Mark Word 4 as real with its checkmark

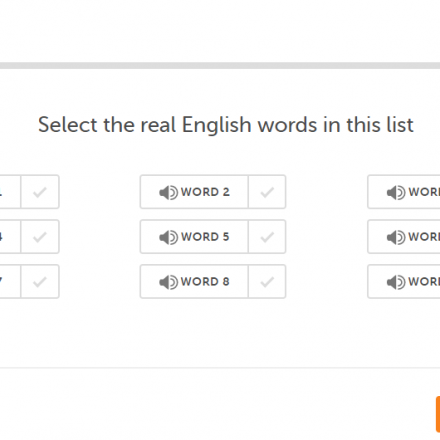pos(40,237)
